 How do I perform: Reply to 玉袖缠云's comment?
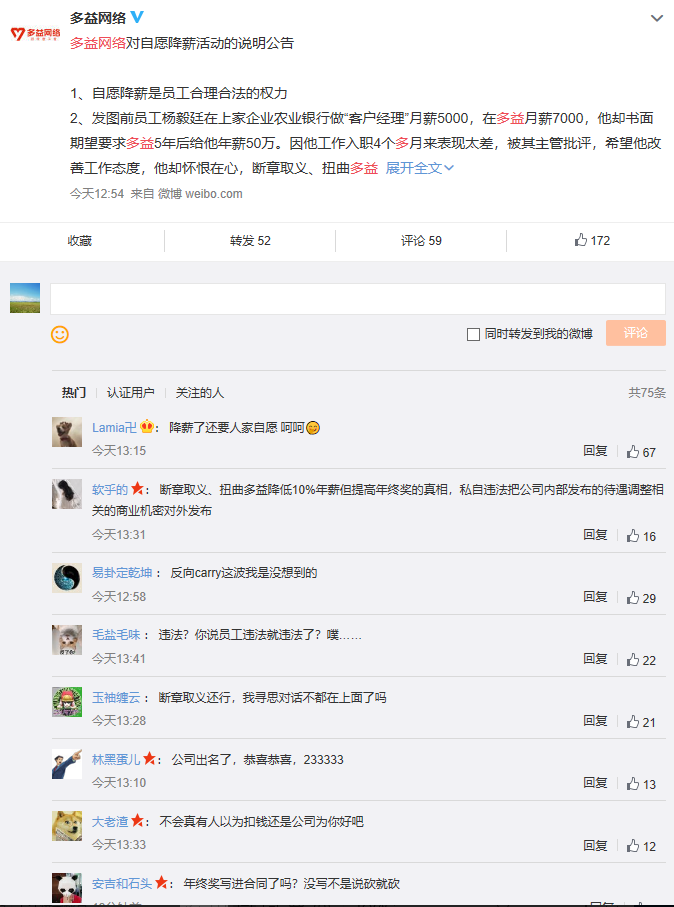tap(595, 721)
